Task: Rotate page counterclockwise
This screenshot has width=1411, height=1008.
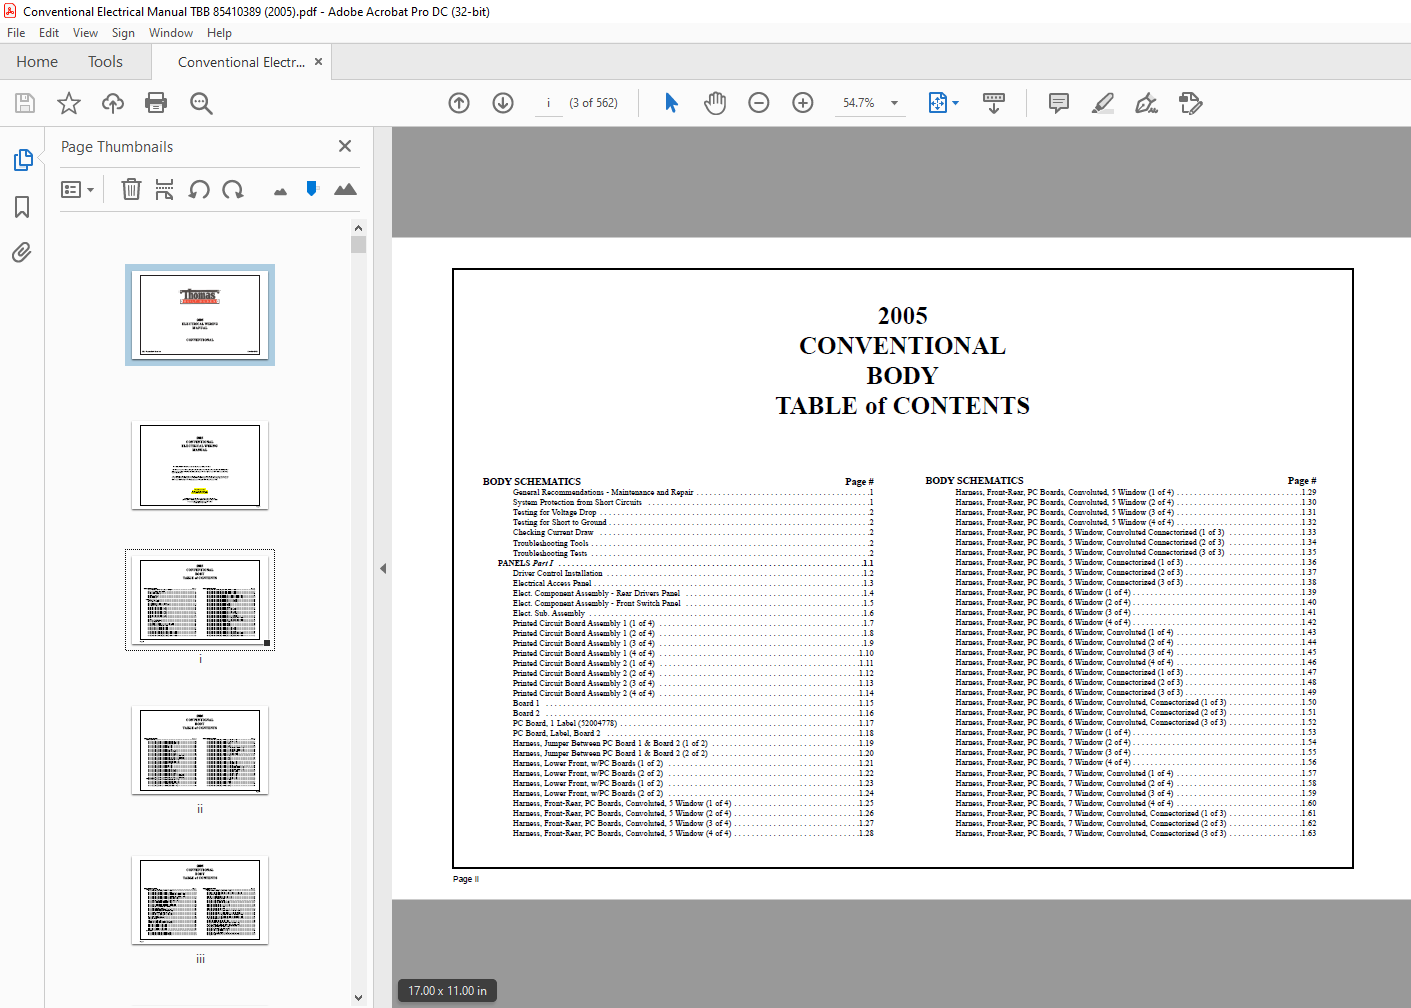Action: click(199, 189)
